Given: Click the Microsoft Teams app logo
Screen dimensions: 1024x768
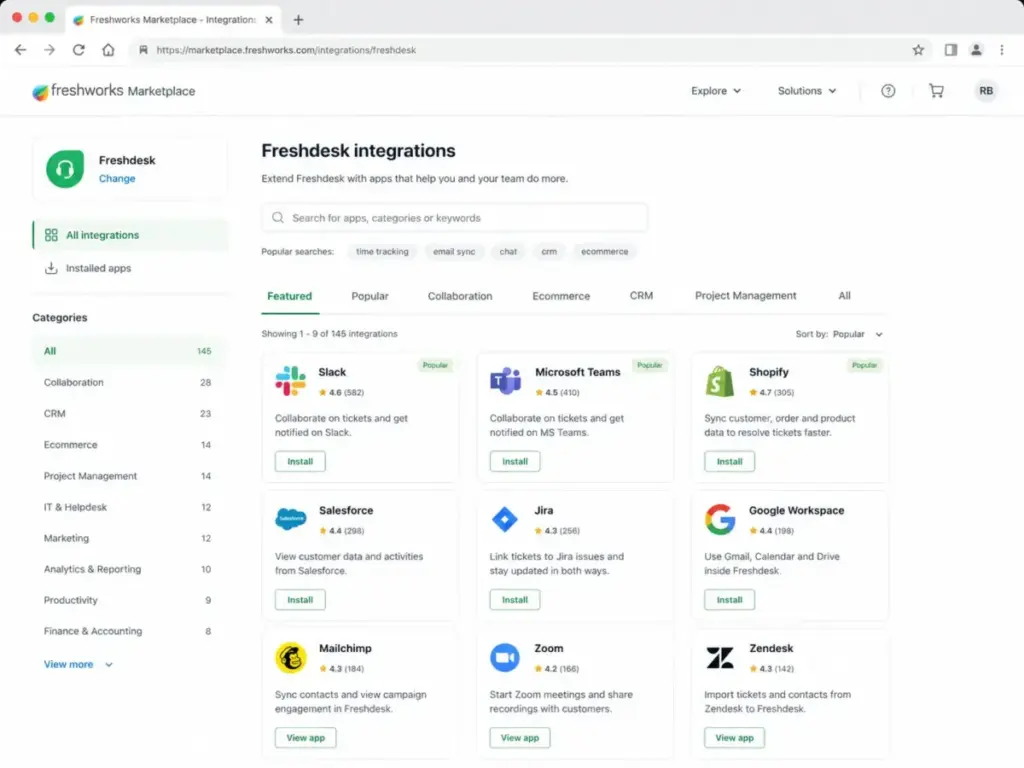Looking at the screenshot, I should coord(505,381).
